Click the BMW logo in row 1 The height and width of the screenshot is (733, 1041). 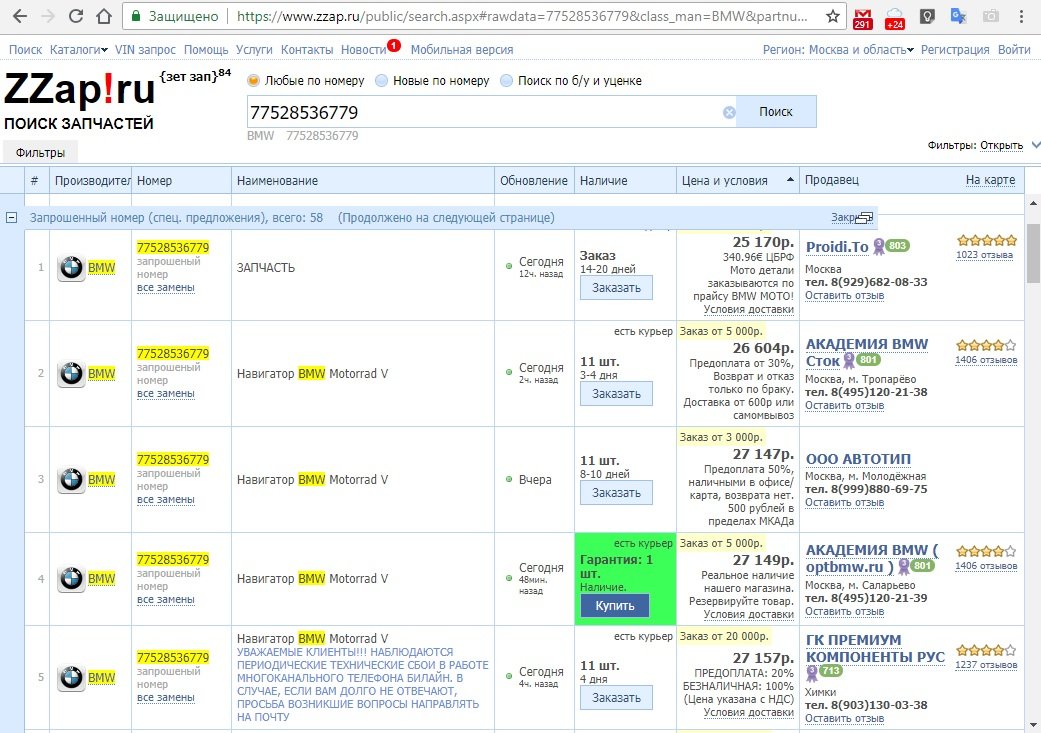point(71,268)
